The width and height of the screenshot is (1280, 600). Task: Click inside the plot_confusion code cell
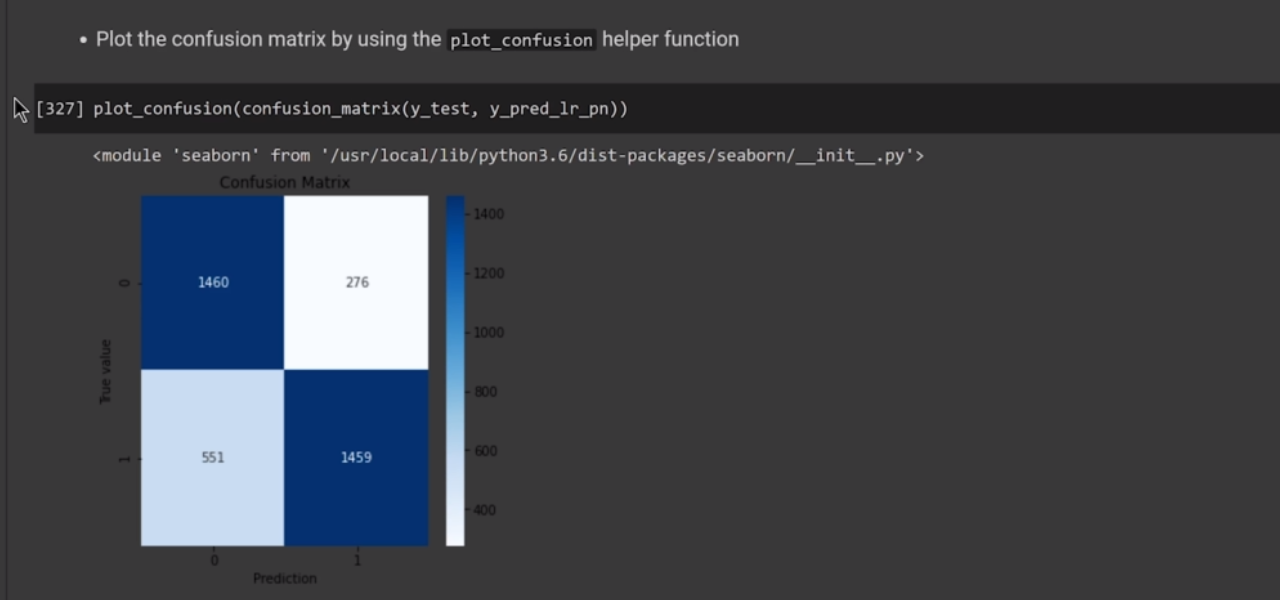pos(850,109)
